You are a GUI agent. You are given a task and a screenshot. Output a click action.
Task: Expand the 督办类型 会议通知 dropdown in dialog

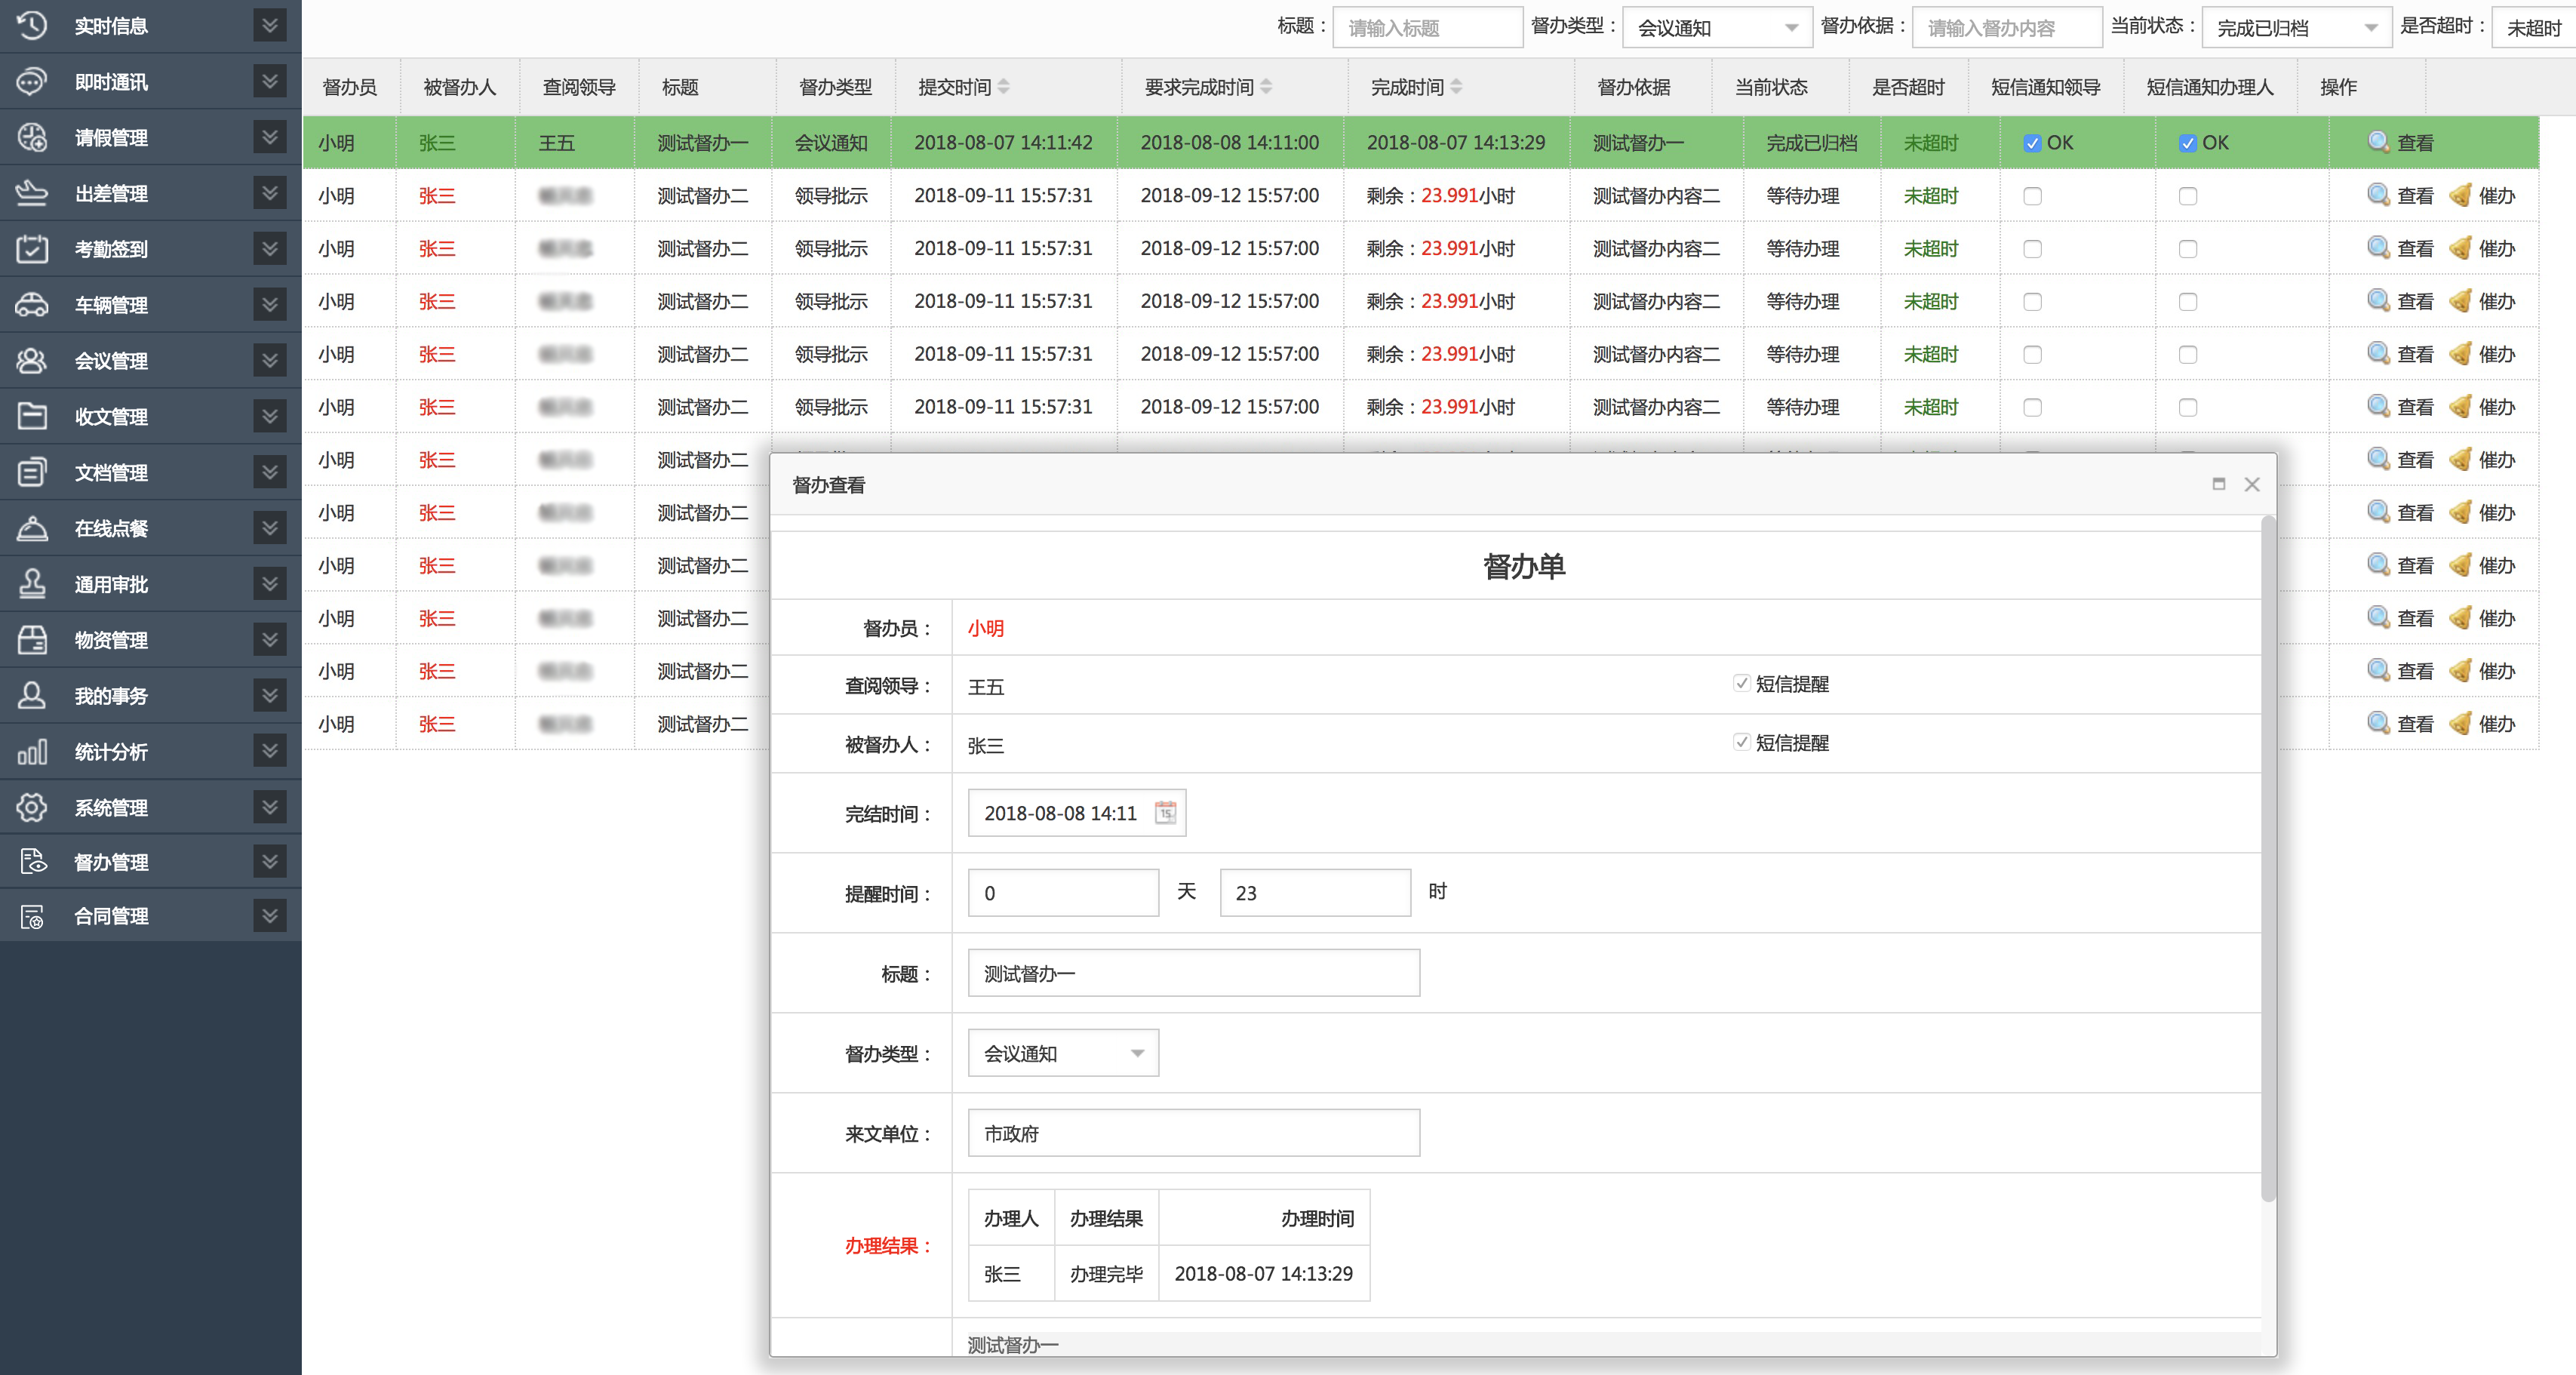coord(1063,1053)
